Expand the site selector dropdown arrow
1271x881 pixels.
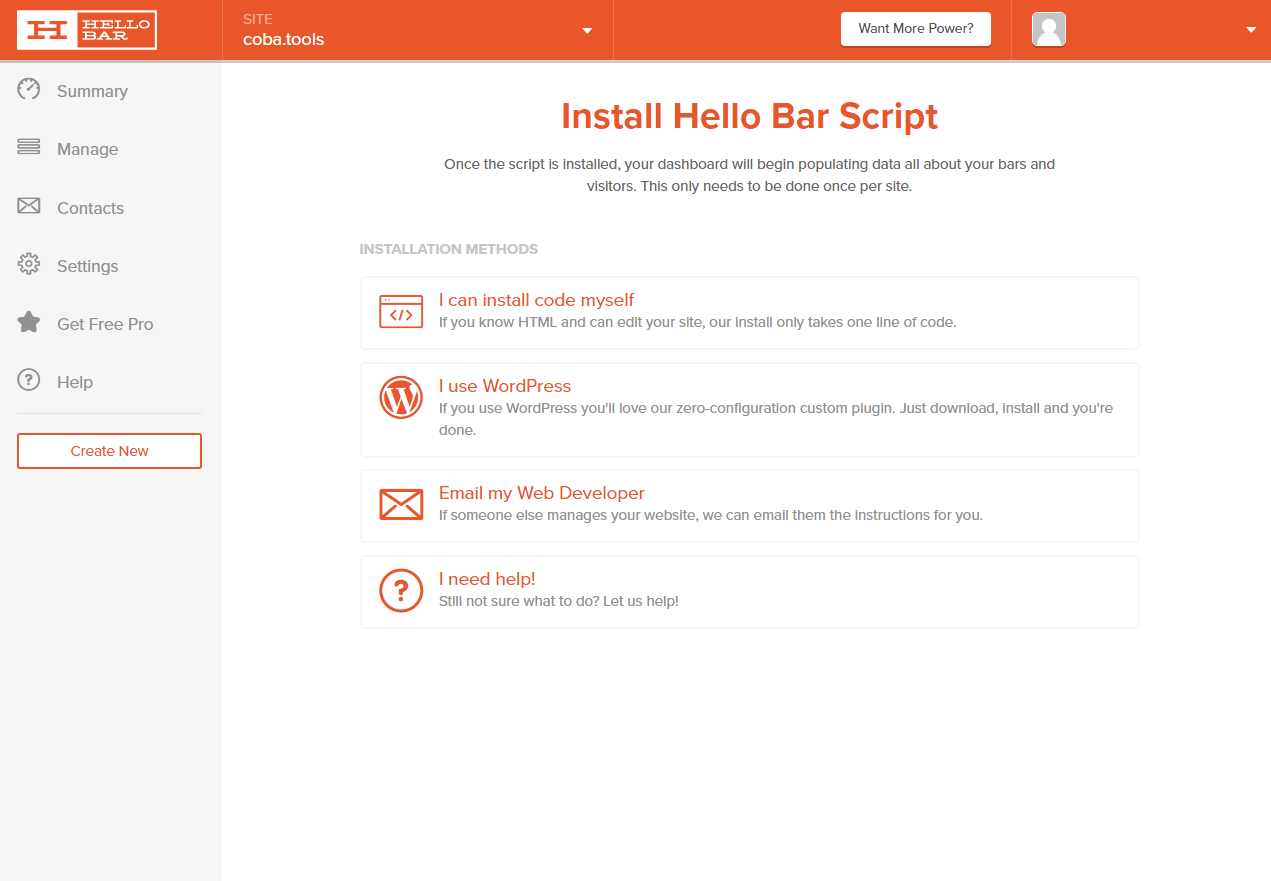click(588, 30)
